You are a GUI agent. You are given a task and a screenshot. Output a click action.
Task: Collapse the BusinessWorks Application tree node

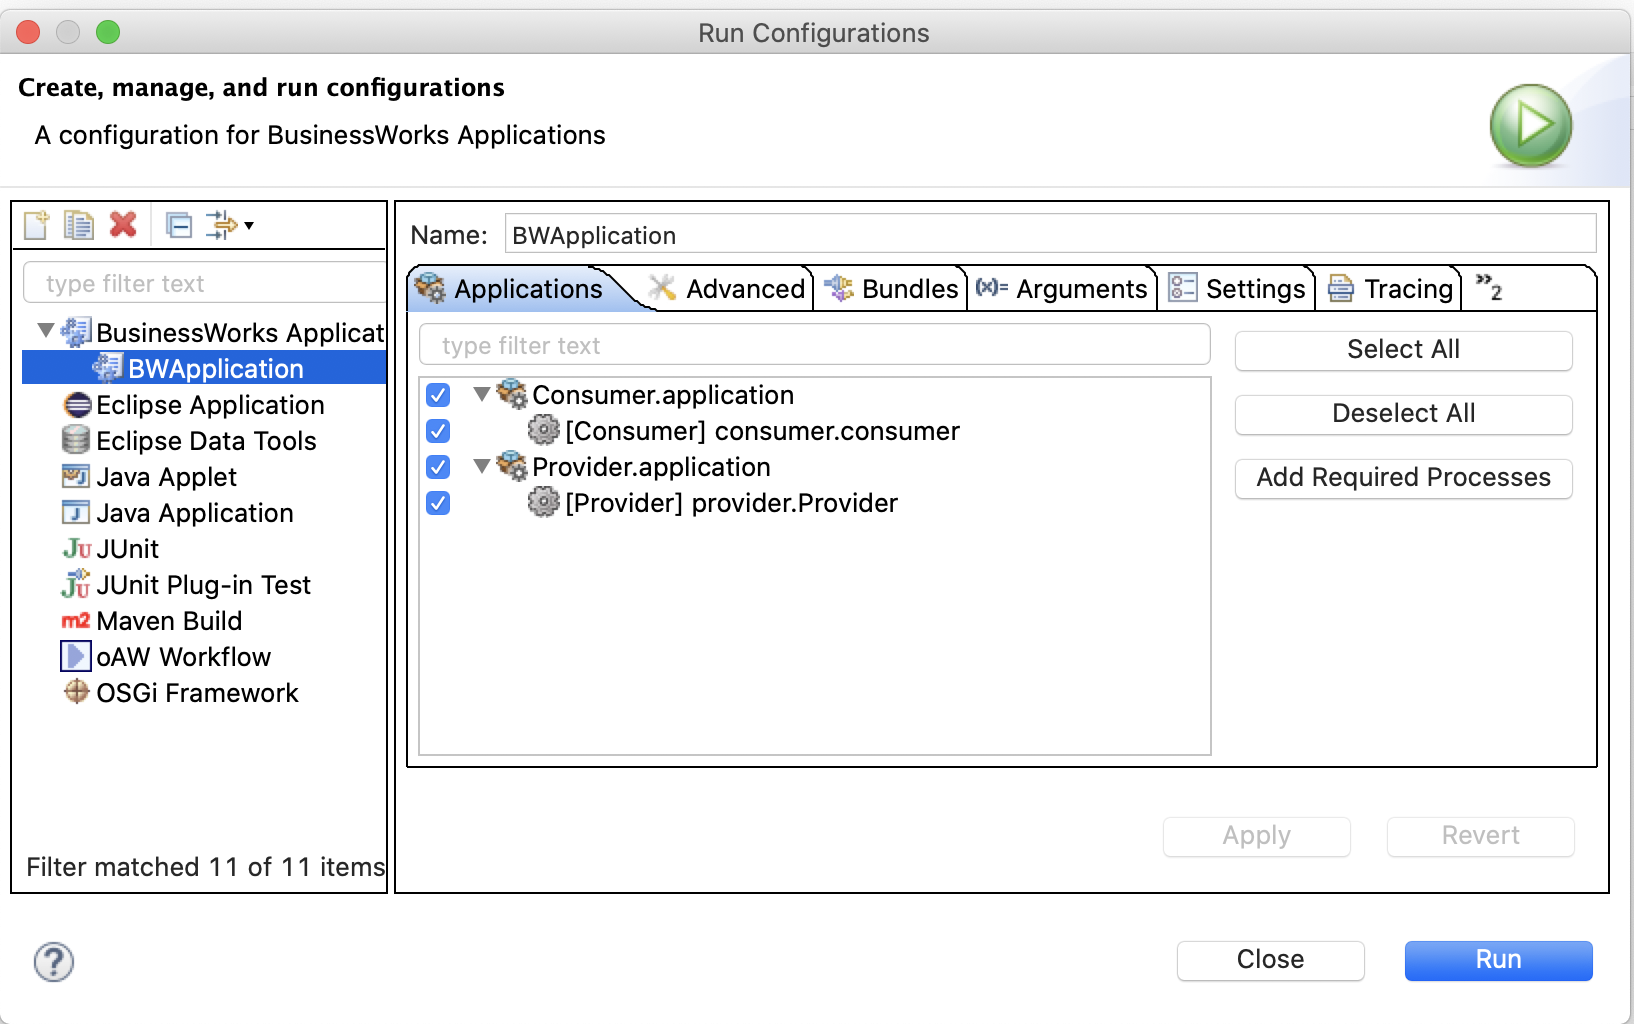(45, 330)
